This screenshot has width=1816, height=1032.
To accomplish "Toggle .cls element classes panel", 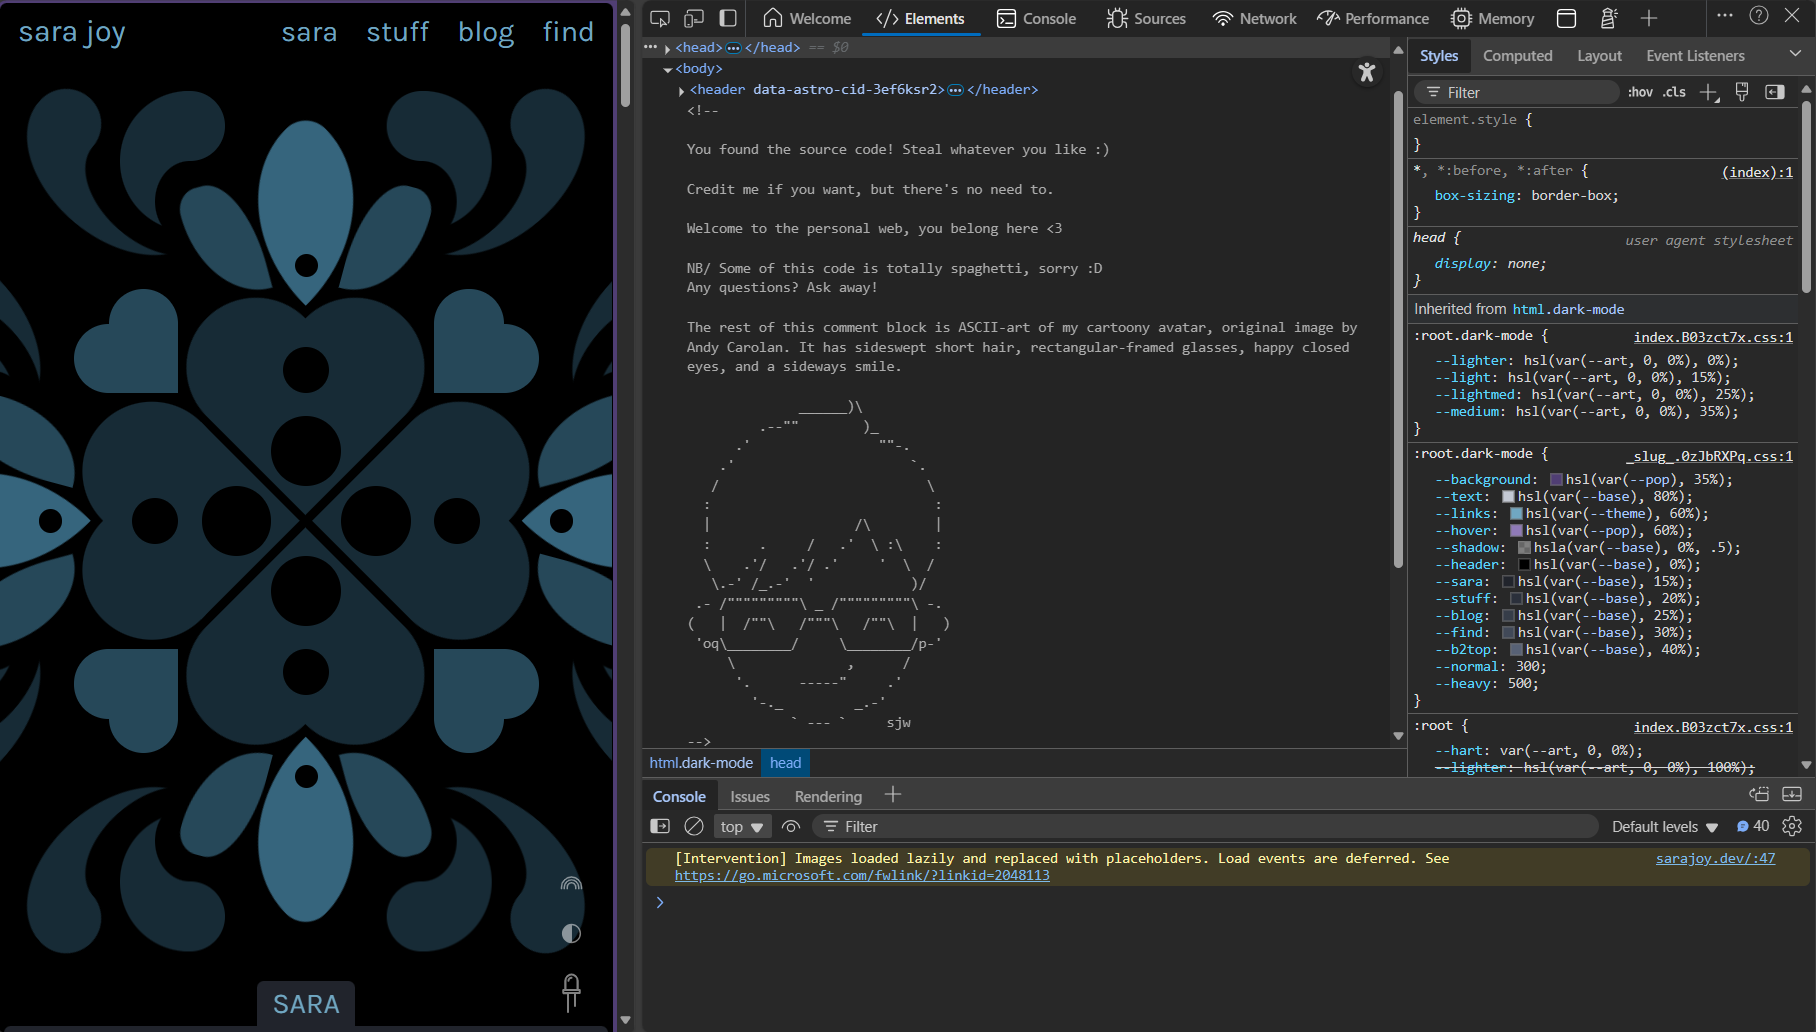I will click(x=1674, y=92).
